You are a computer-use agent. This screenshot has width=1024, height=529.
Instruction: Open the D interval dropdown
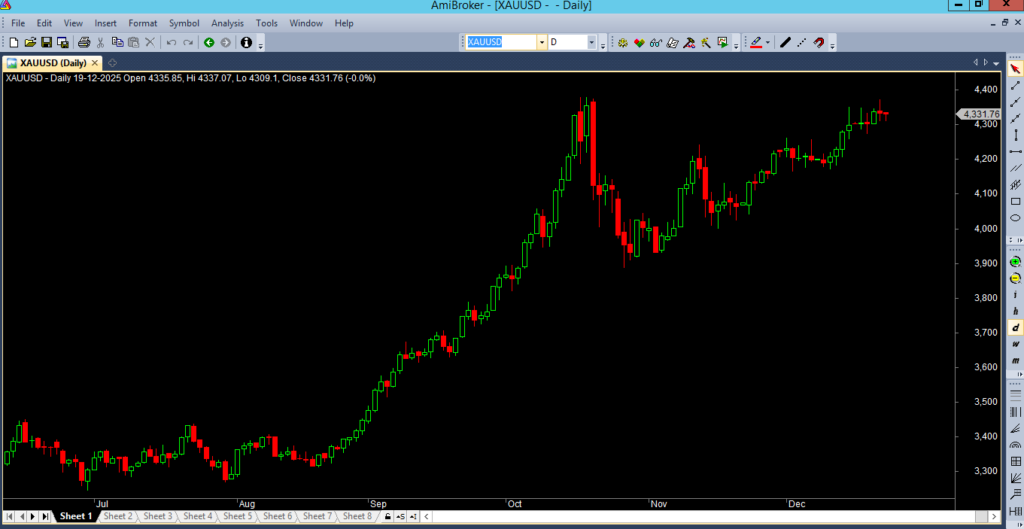coord(591,42)
